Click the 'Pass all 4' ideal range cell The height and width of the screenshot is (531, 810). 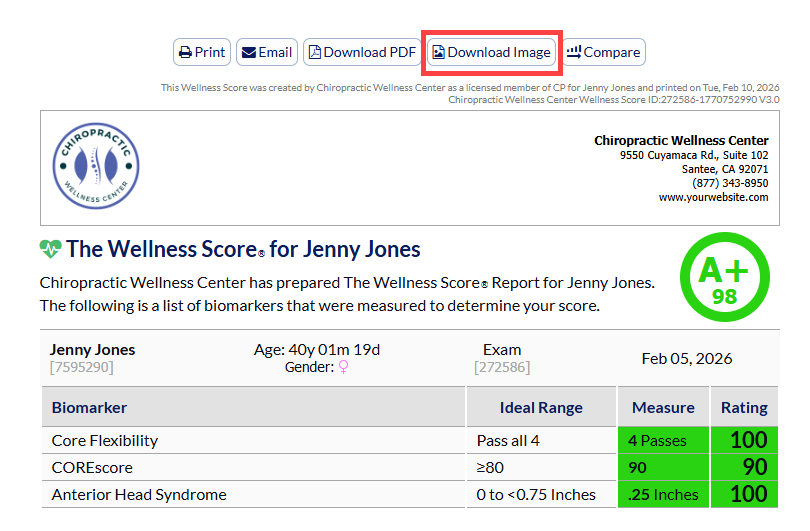click(x=541, y=441)
